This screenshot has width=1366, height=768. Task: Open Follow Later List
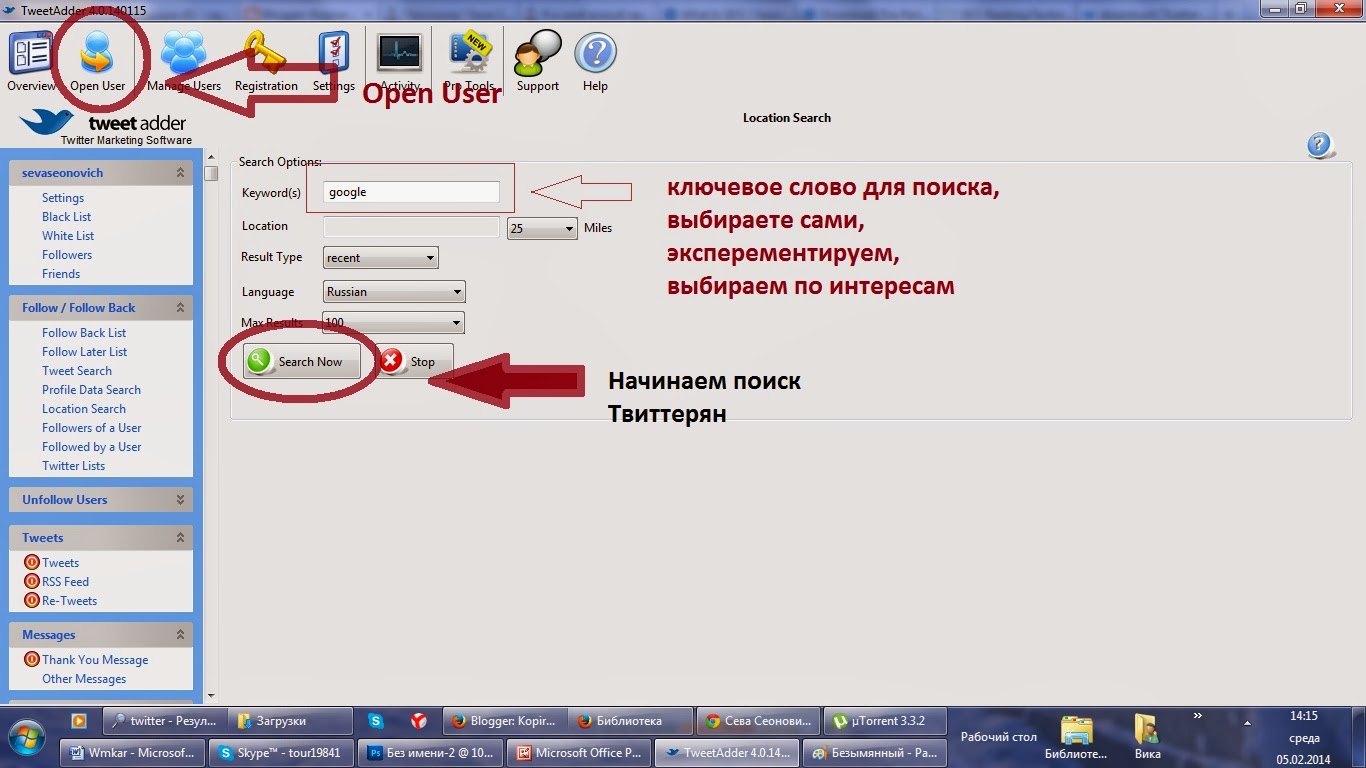[85, 352]
